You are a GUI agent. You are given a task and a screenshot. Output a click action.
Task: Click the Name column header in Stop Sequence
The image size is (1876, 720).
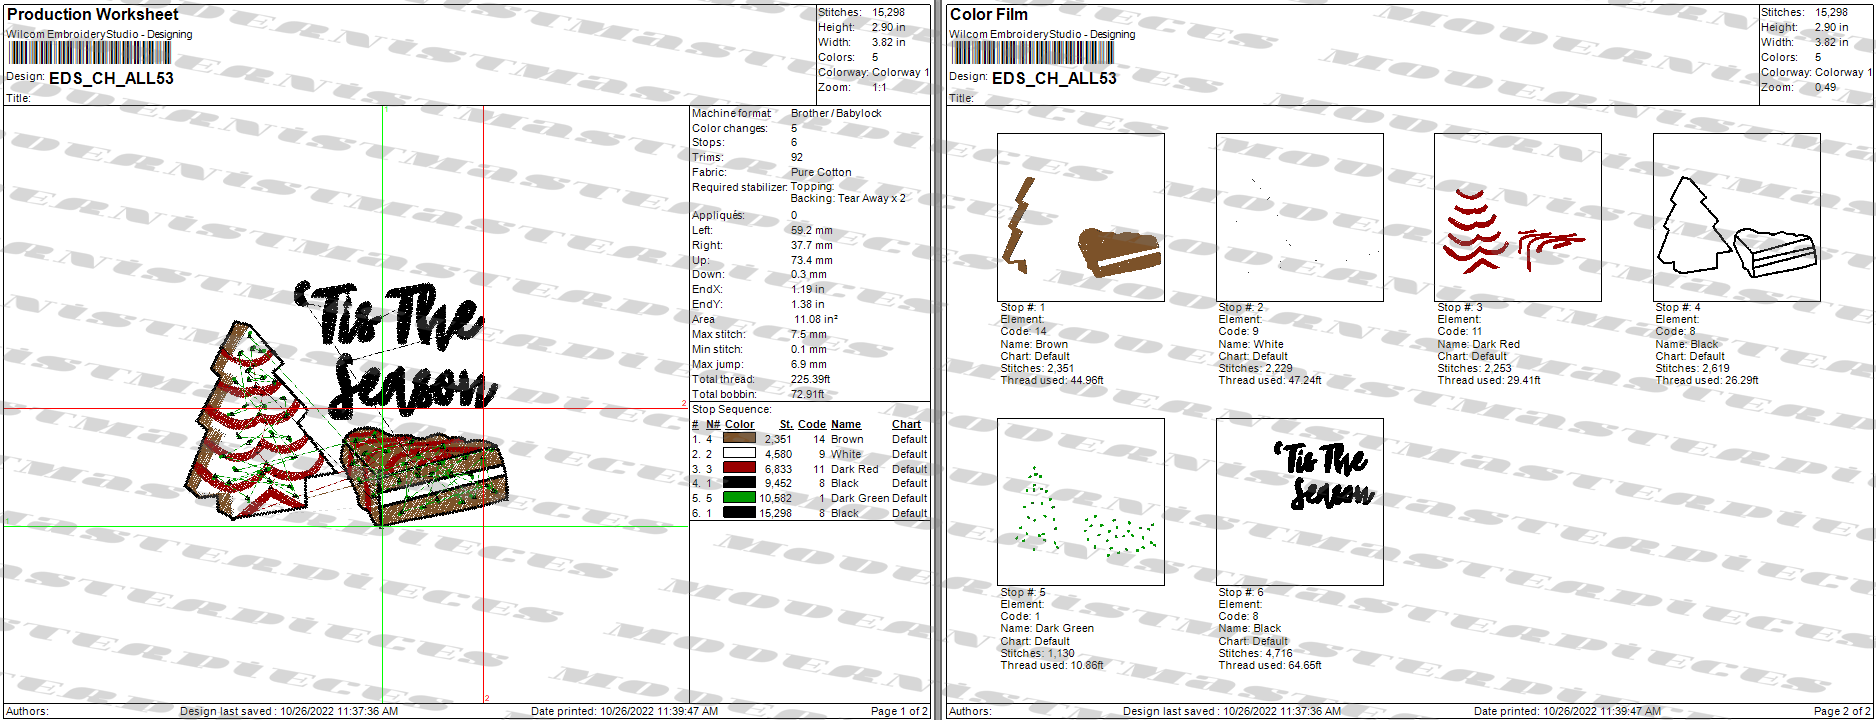[x=845, y=424]
